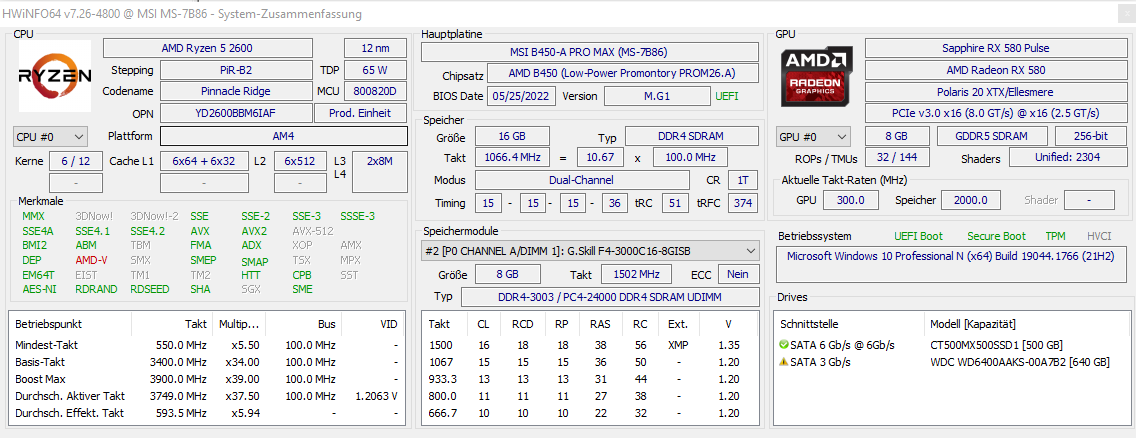The width and height of the screenshot is (1136, 438).
Task: Click the 1T command rate field
Action: pyautogui.click(x=743, y=180)
